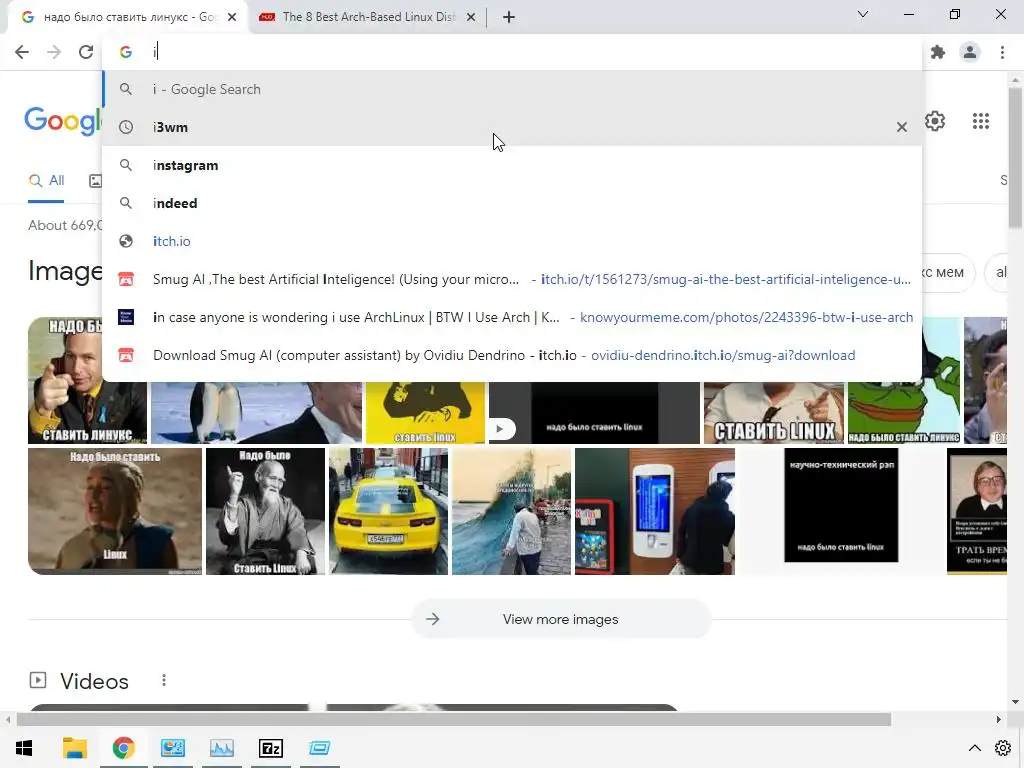Open the performance graph taskbar icon
This screenshot has width=1024, height=768.
pos(221,748)
